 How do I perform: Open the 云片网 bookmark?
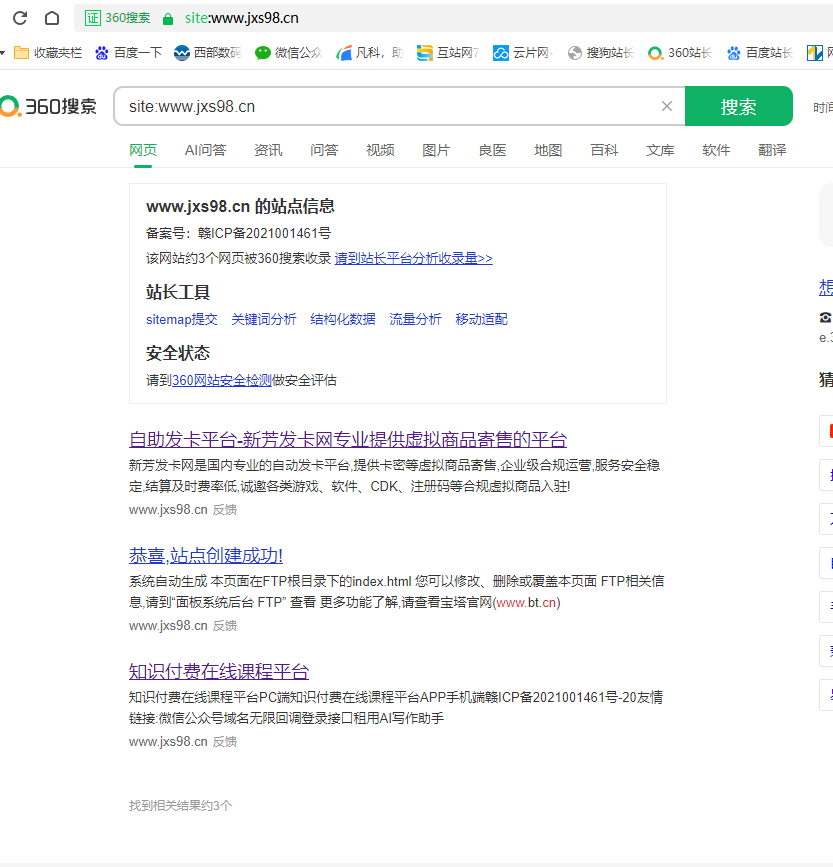[523, 53]
